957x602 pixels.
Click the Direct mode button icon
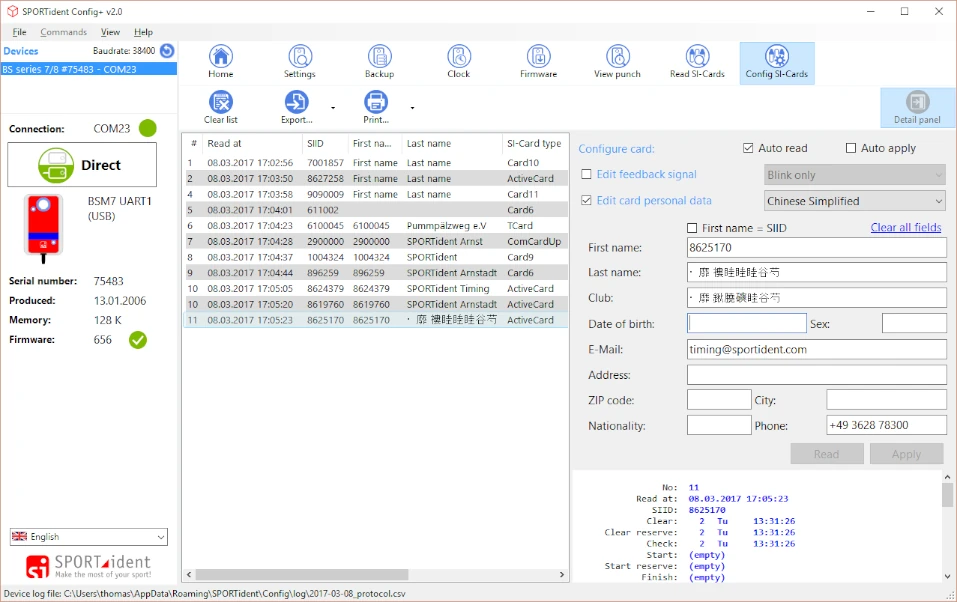point(56,165)
